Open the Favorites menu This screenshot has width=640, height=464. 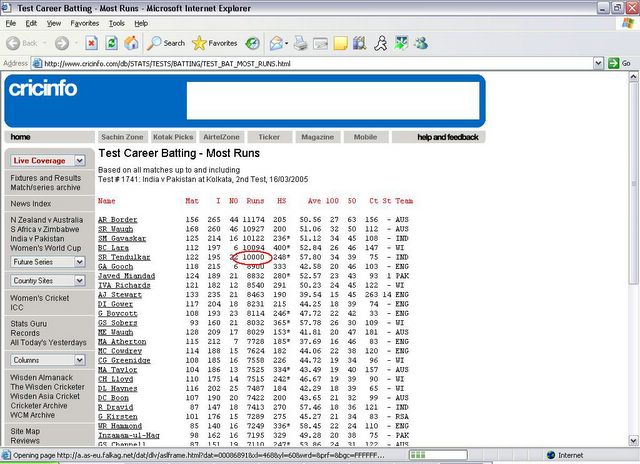click(x=84, y=23)
